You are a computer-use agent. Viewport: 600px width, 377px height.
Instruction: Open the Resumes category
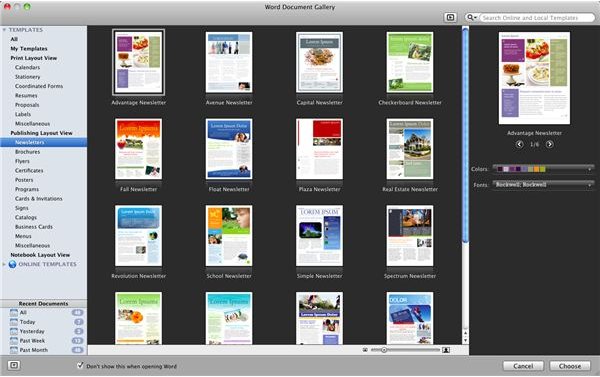click(26, 95)
